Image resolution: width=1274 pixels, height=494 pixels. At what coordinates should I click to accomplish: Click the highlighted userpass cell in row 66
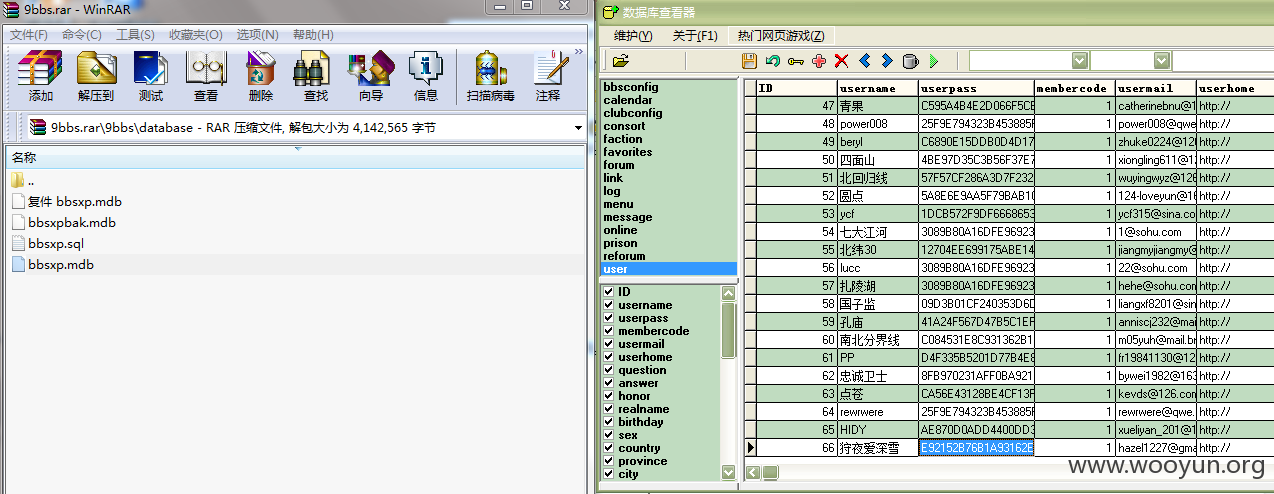pyautogui.click(x=976, y=447)
